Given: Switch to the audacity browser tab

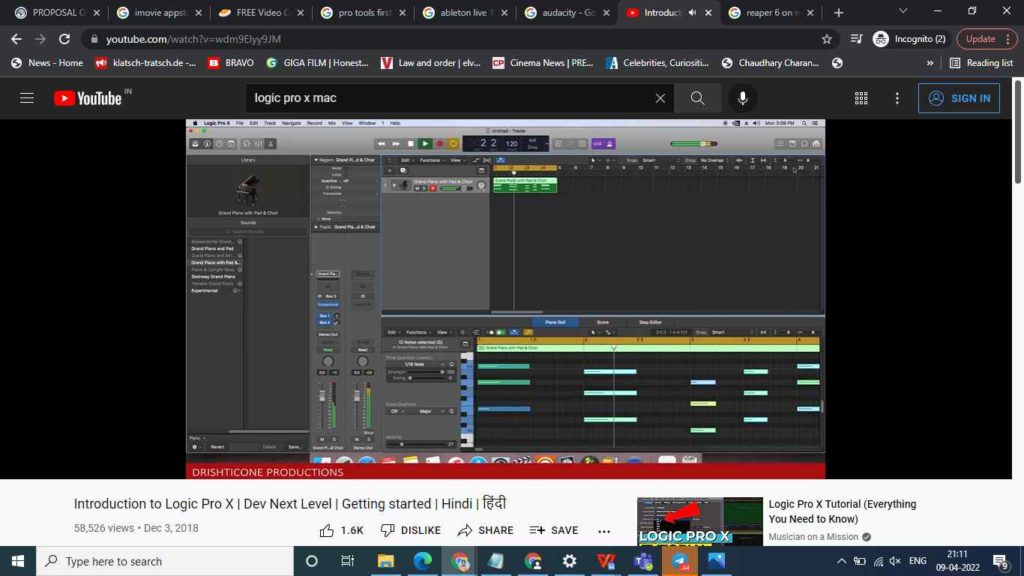Looking at the screenshot, I should point(568,12).
